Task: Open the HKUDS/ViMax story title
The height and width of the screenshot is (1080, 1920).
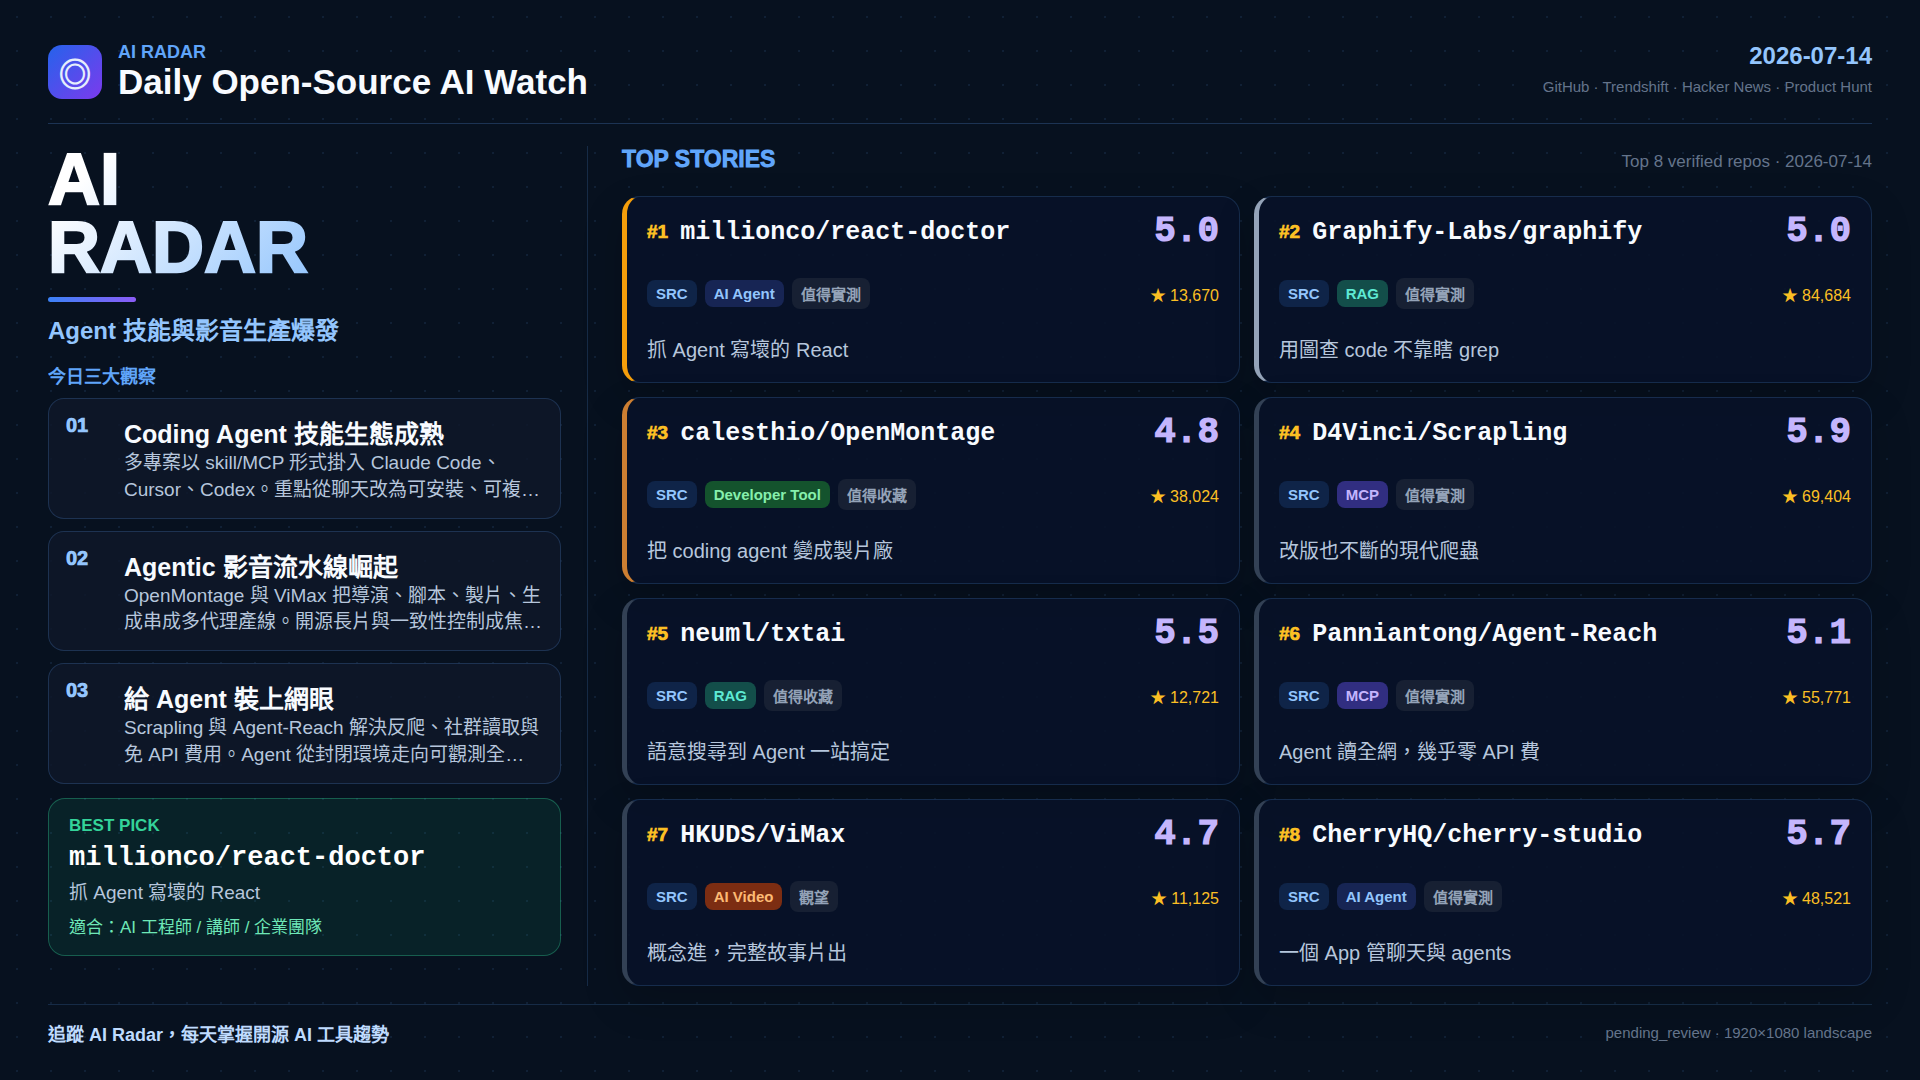Action: pyautogui.click(x=762, y=834)
